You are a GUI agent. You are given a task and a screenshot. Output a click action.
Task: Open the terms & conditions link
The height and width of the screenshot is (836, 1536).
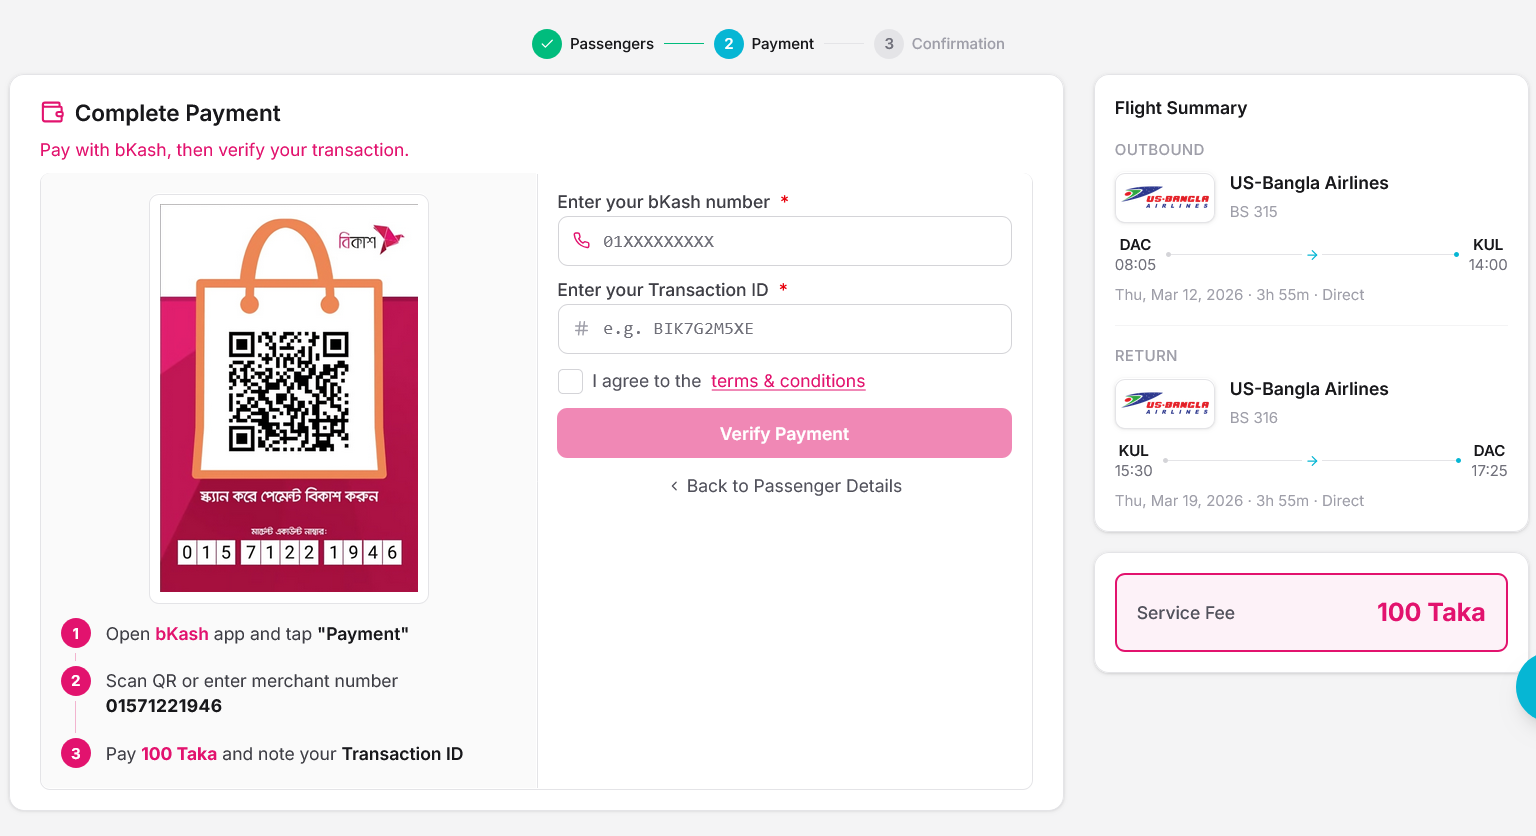coord(787,381)
